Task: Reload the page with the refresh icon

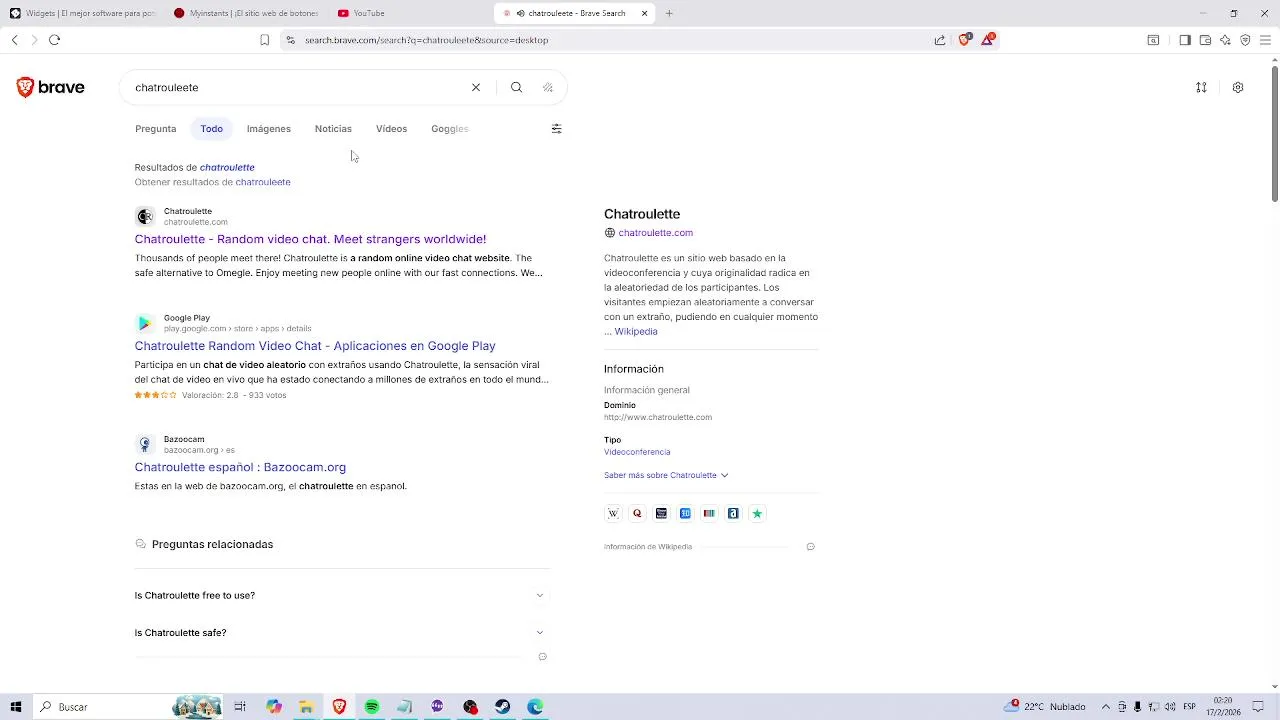Action: point(54,40)
